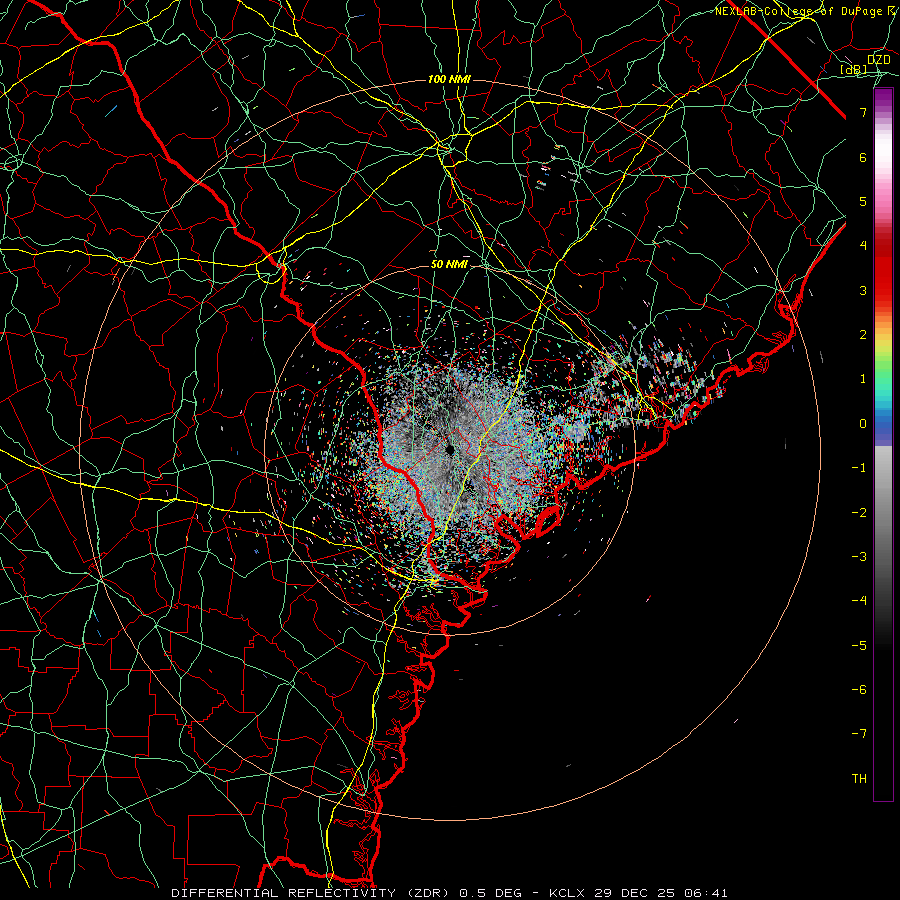Image resolution: width=900 pixels, height=900 pixels.
Task: Click "0.5 DEG" elevation text
Action: click(491, 893)
